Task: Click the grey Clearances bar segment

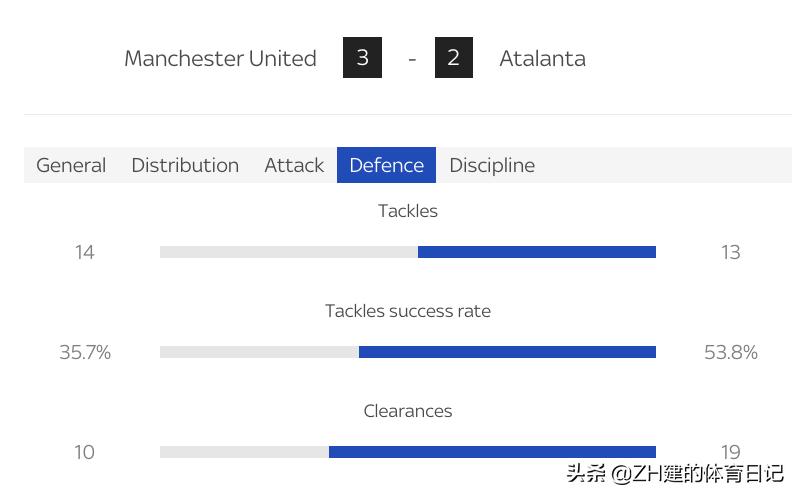Action: click(x=244, y=452)
